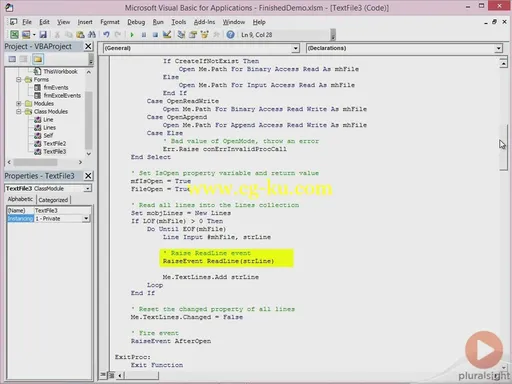512x384 pixels.
Task: Open the Object Browser icon
Action: (204, 34)
